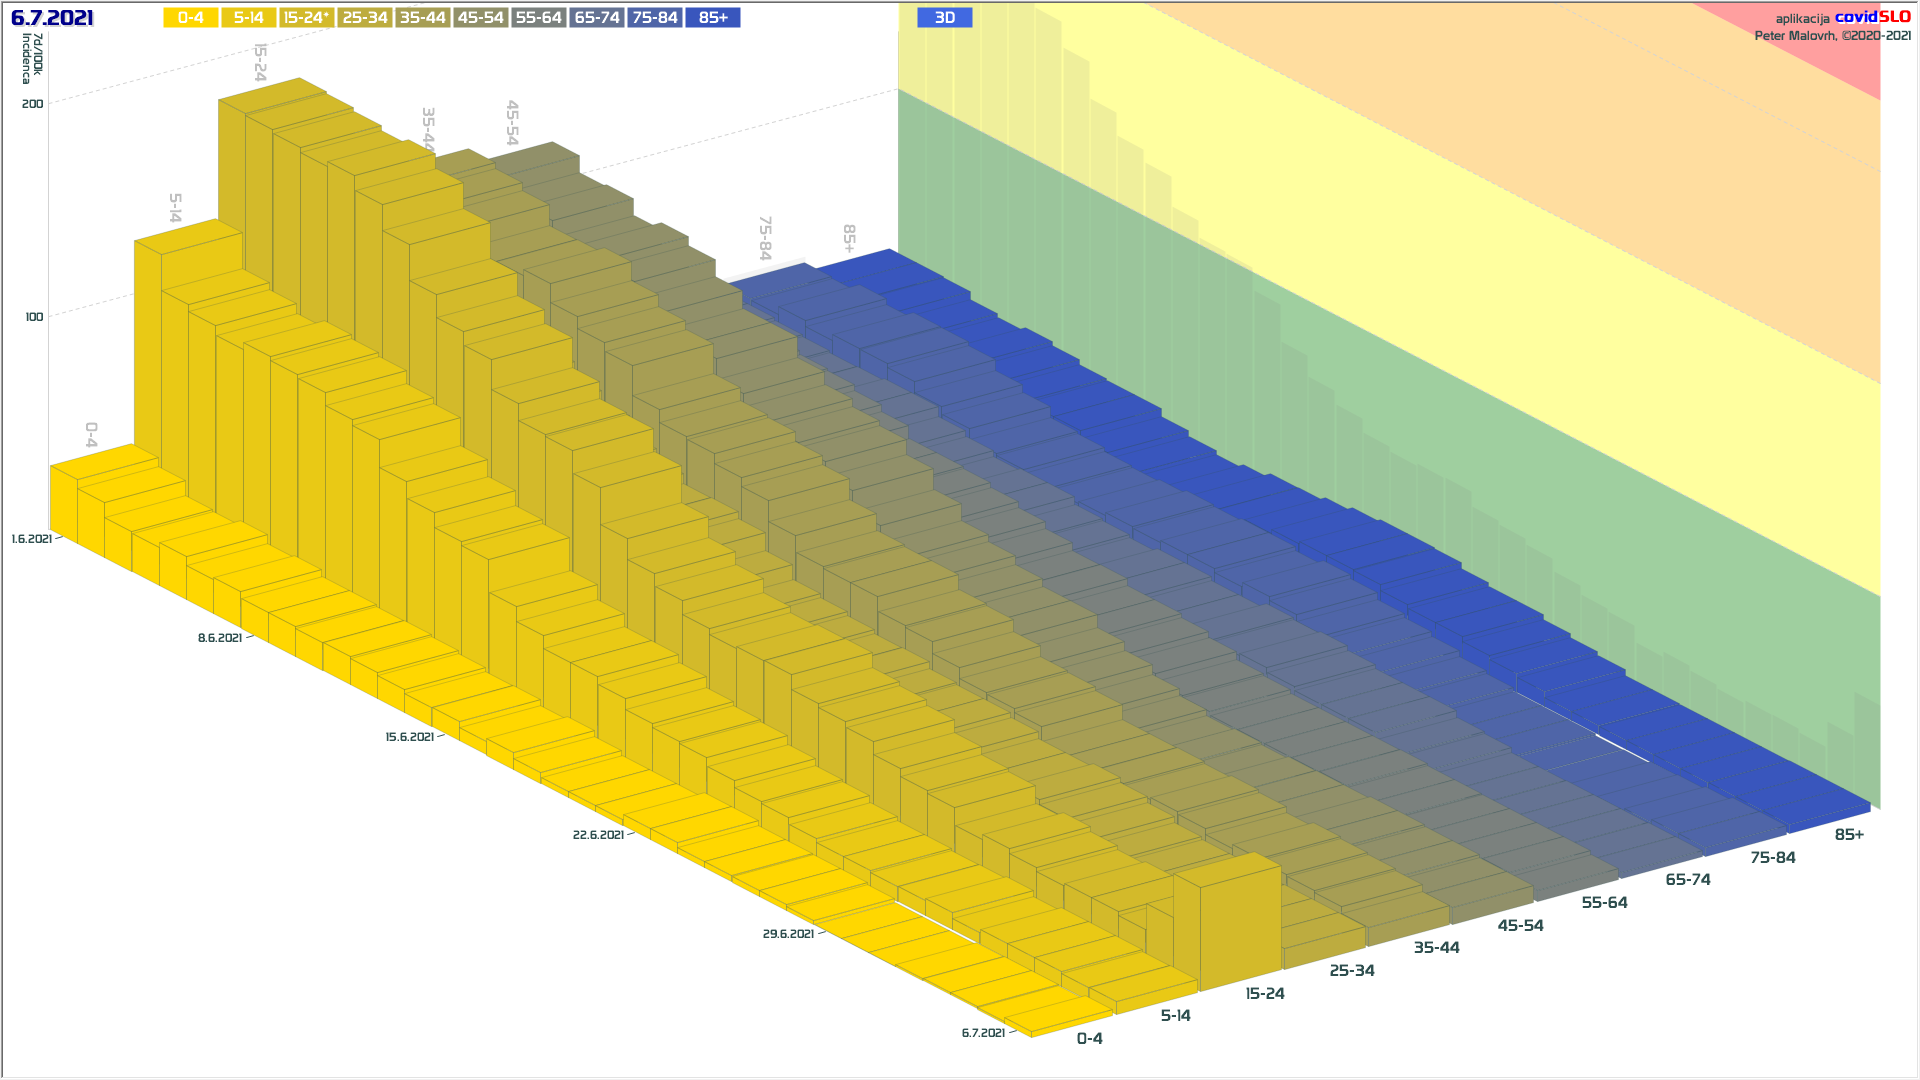Toggle the 65-74 age group legend button
The image size is (1920, 1080).
[x=596, y=18]
